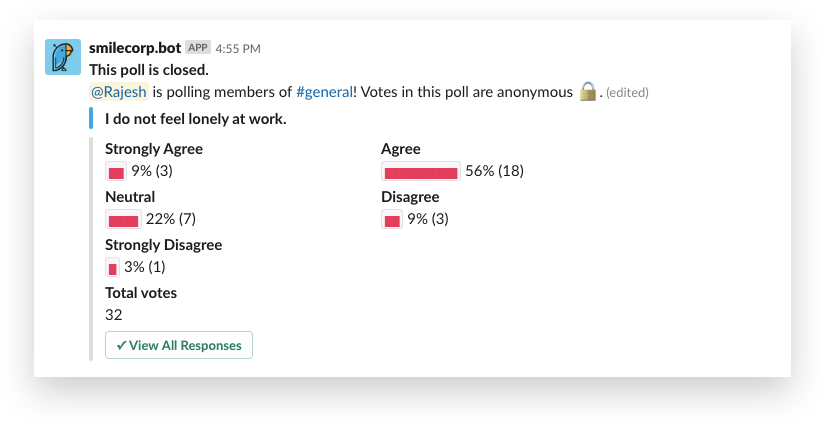
Task: Open the smilecorp.bot sender name
Action: (135, 47)
